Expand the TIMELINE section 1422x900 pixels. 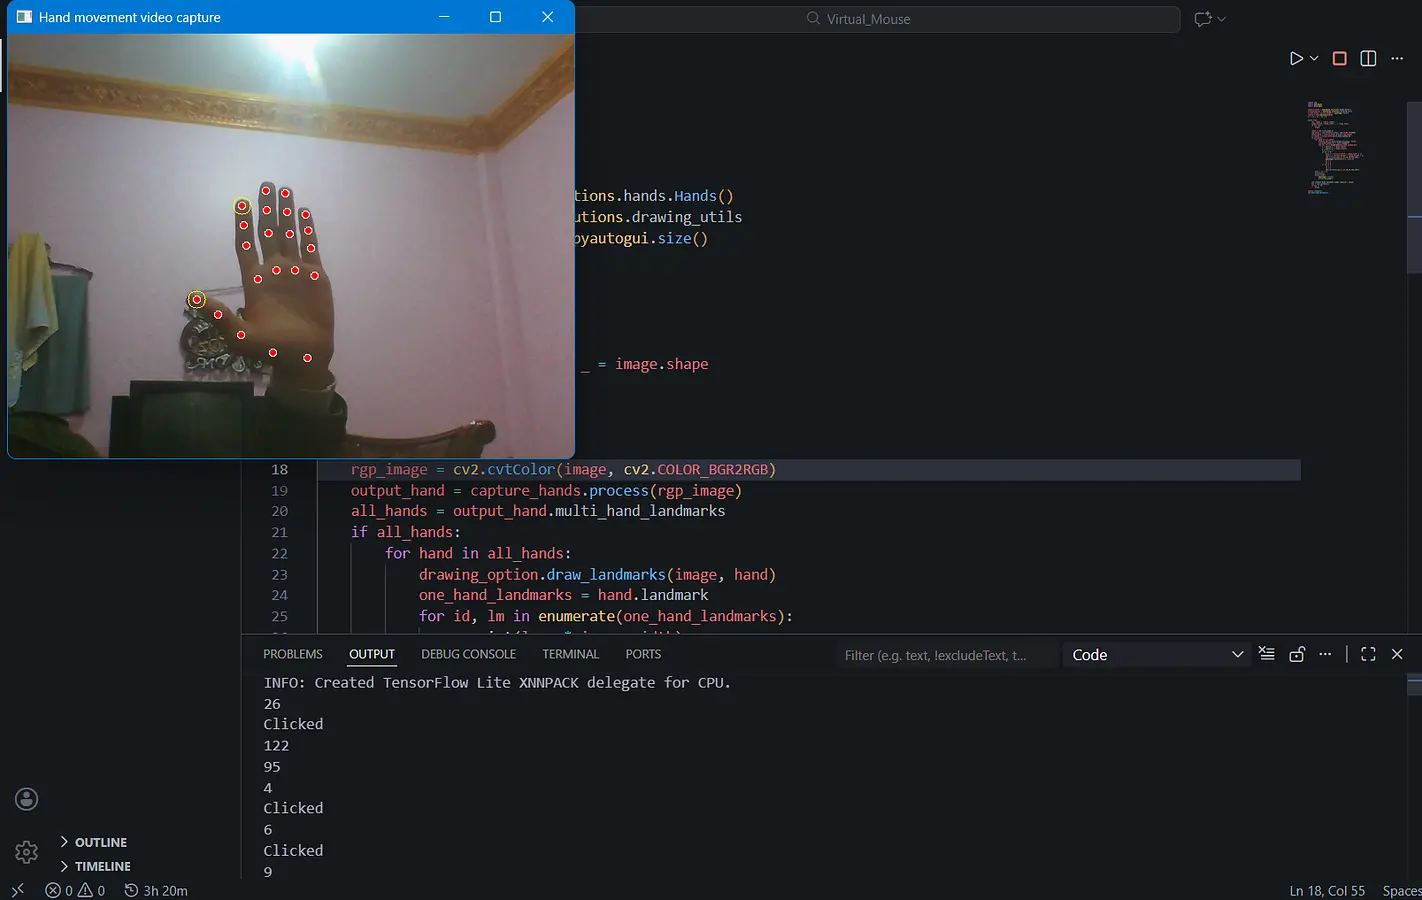click(x=102, y=866)
